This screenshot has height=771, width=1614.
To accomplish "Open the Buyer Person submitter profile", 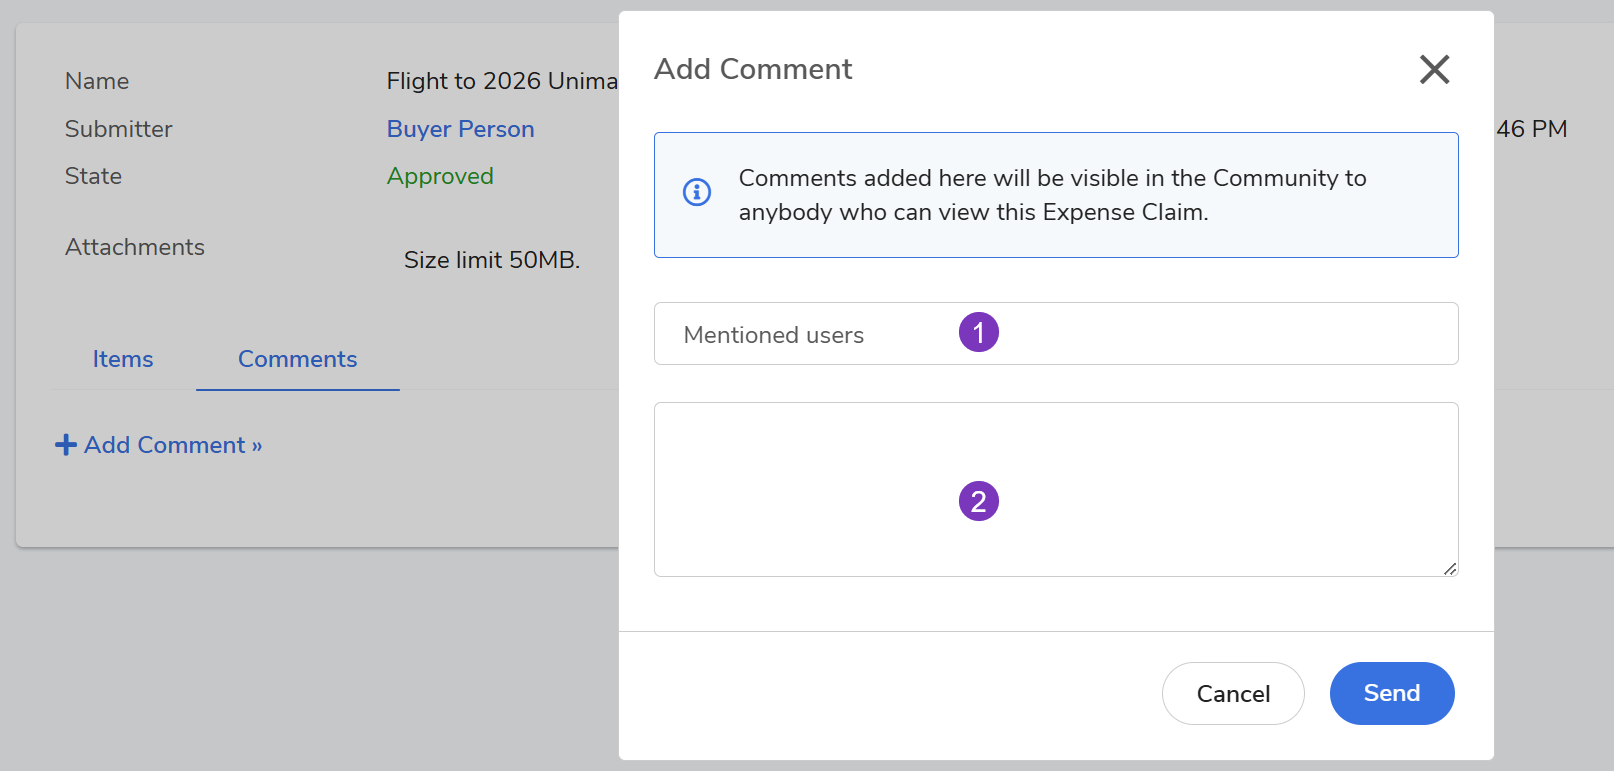I will pyautogui.click(x=460, y=129).
